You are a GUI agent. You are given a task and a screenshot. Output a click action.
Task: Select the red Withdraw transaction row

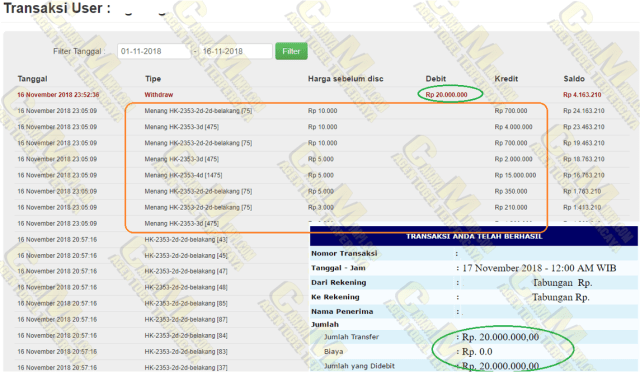coord(322,95)
